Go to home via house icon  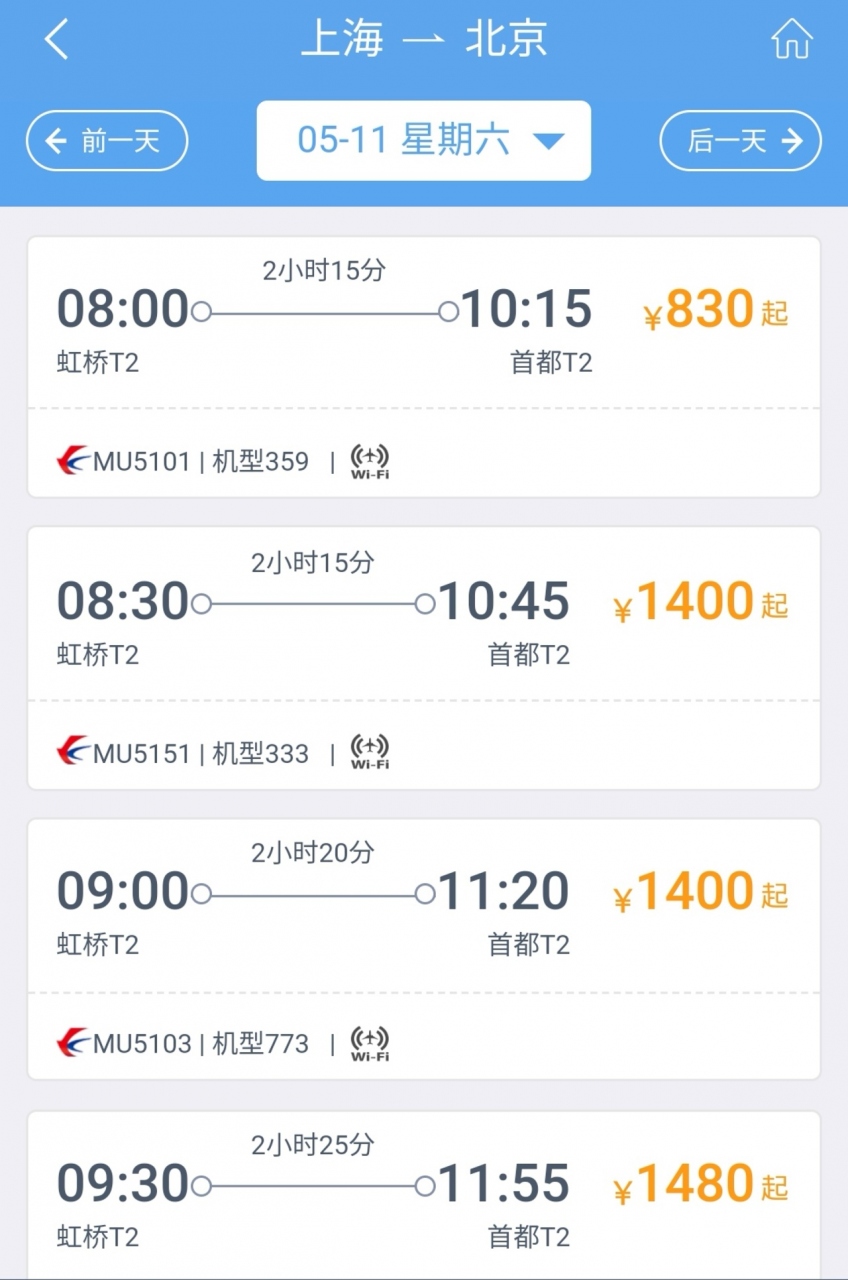791,40
